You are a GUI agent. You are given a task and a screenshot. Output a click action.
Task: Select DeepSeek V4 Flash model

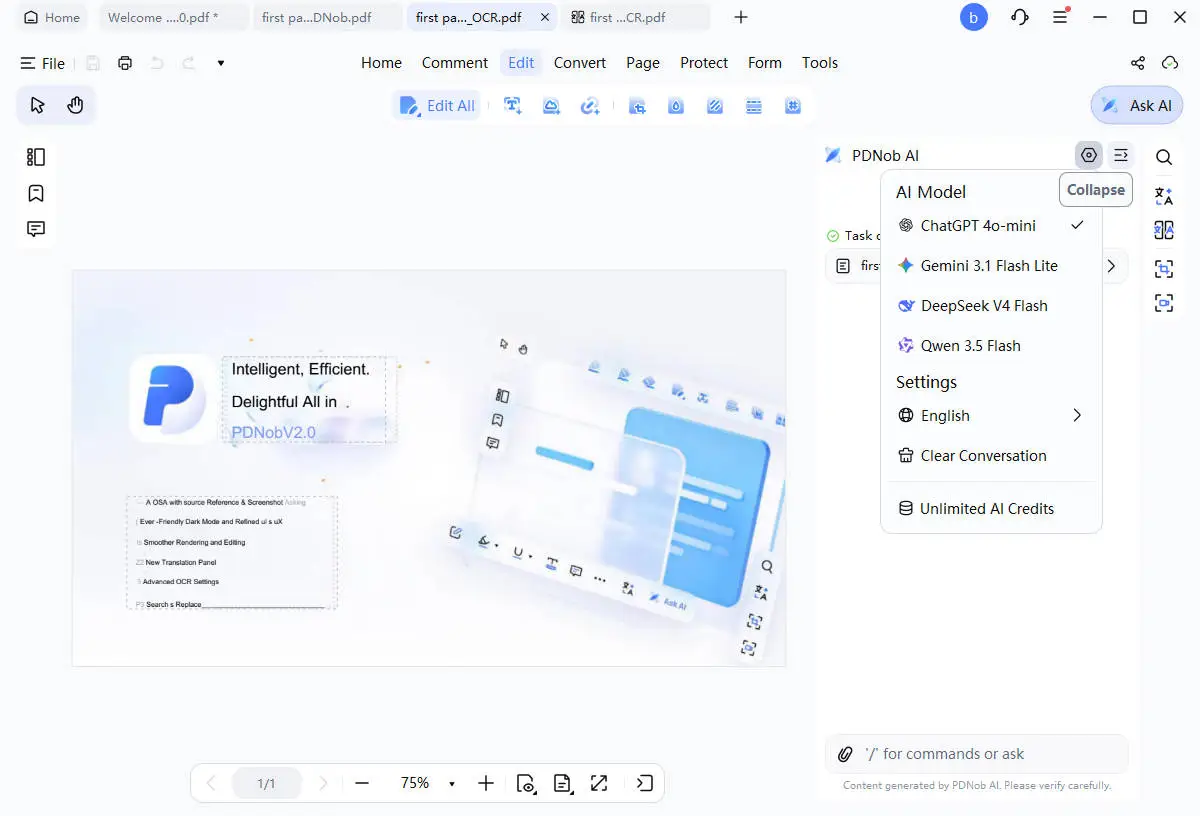[x=991, y=306]
